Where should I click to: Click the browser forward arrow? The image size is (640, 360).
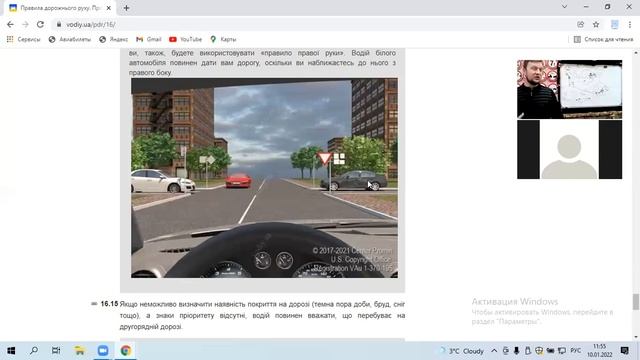click(x=25, y=24)
